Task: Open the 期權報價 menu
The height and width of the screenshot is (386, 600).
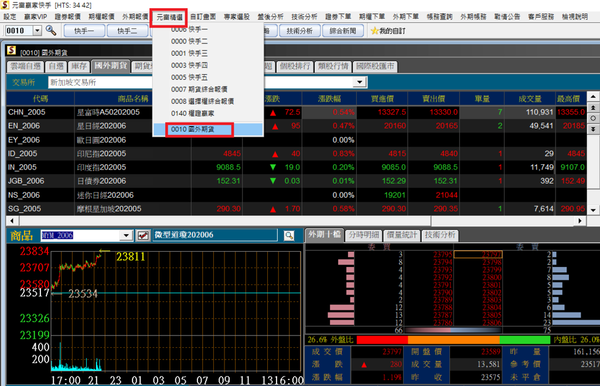Action: (101, 17)
